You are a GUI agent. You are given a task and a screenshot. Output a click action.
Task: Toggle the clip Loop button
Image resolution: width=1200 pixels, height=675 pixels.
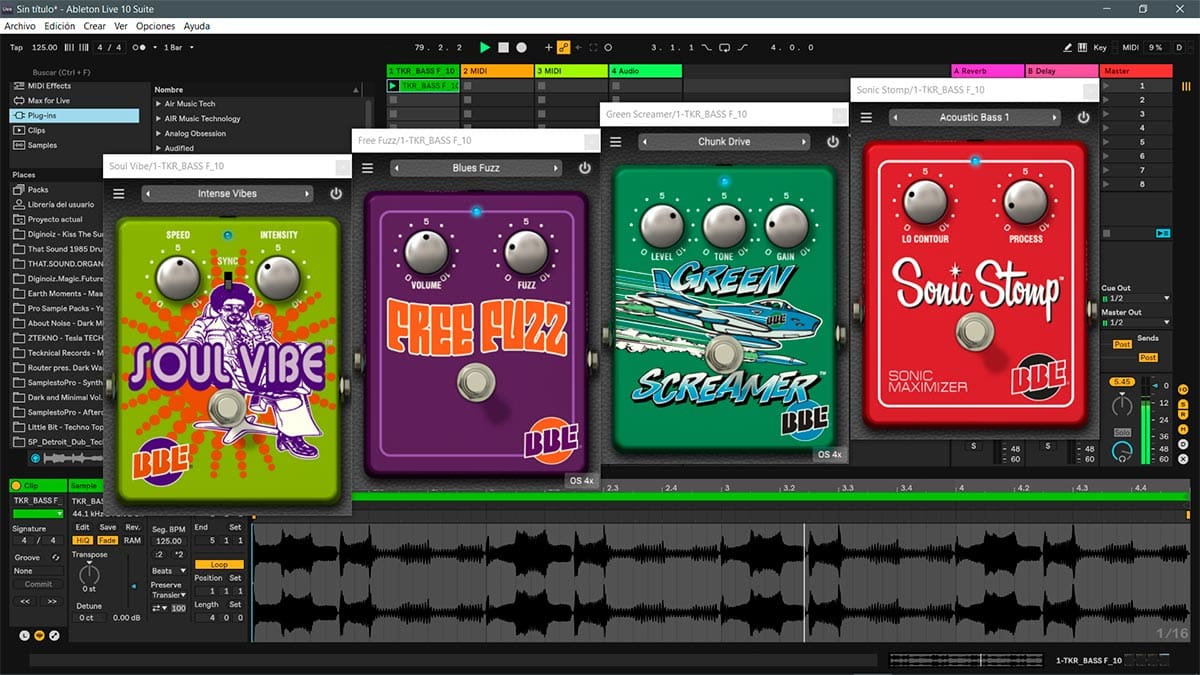coord(219,565)
